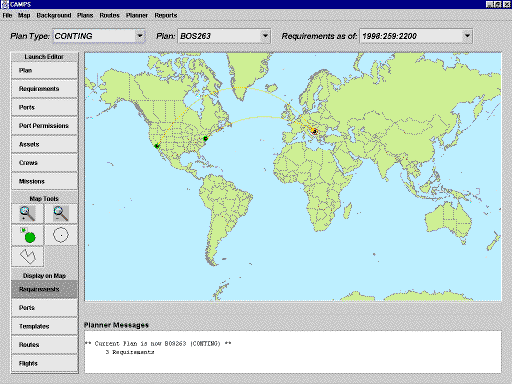Toggle Routes display on map
Screen dimensions: 512x384
(44, 345)
